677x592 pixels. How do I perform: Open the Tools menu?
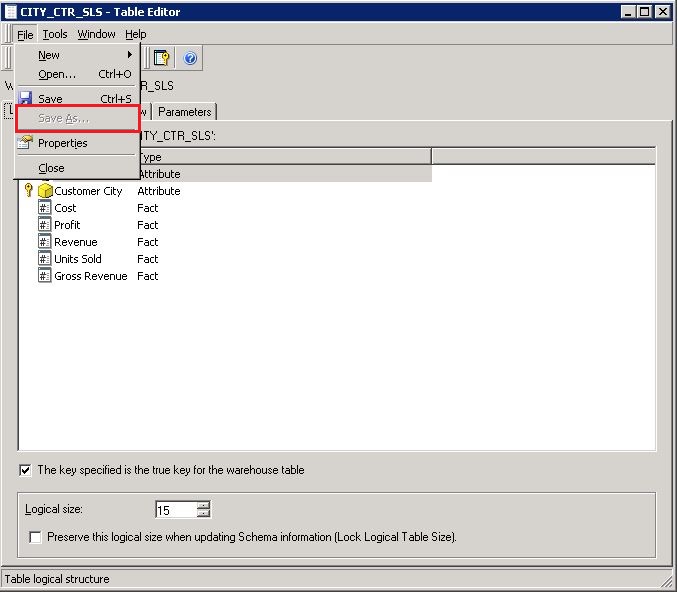pyautogui.click(x=55, y=34)
